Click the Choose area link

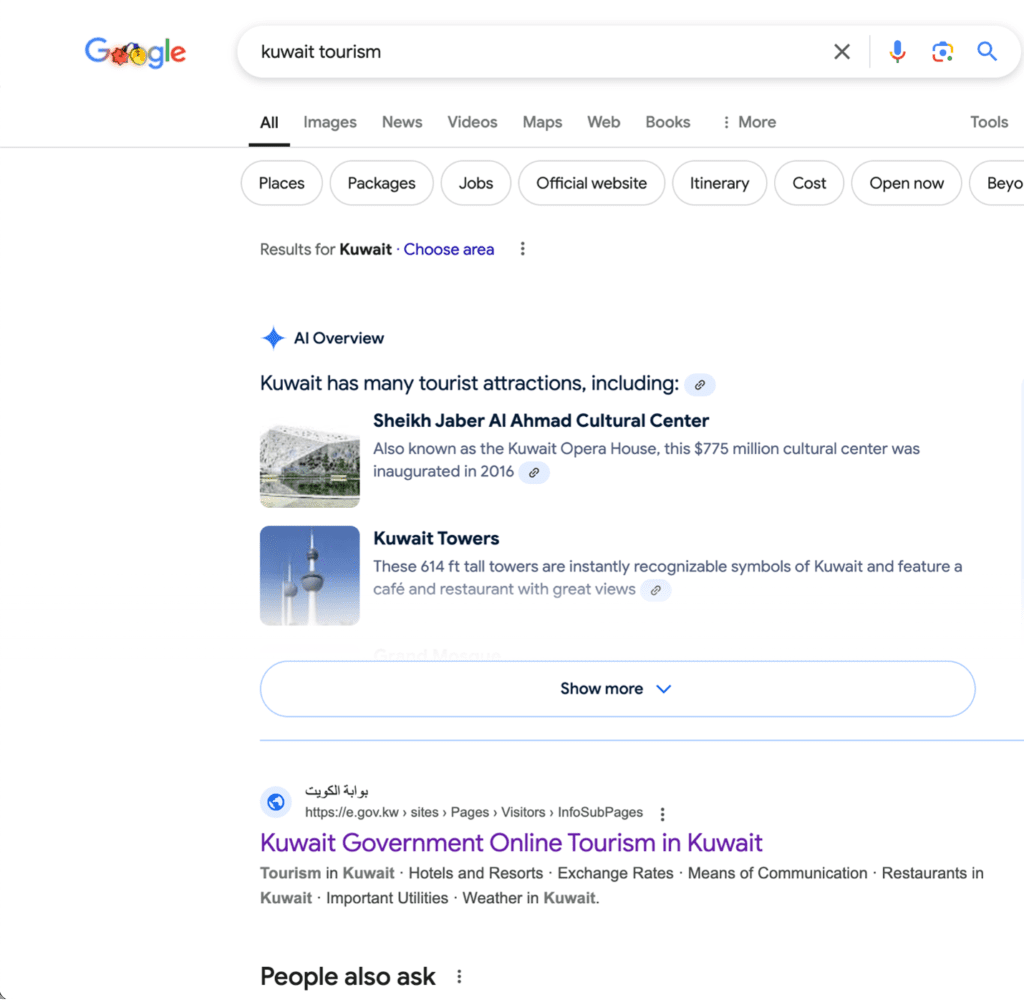point(449,250)
